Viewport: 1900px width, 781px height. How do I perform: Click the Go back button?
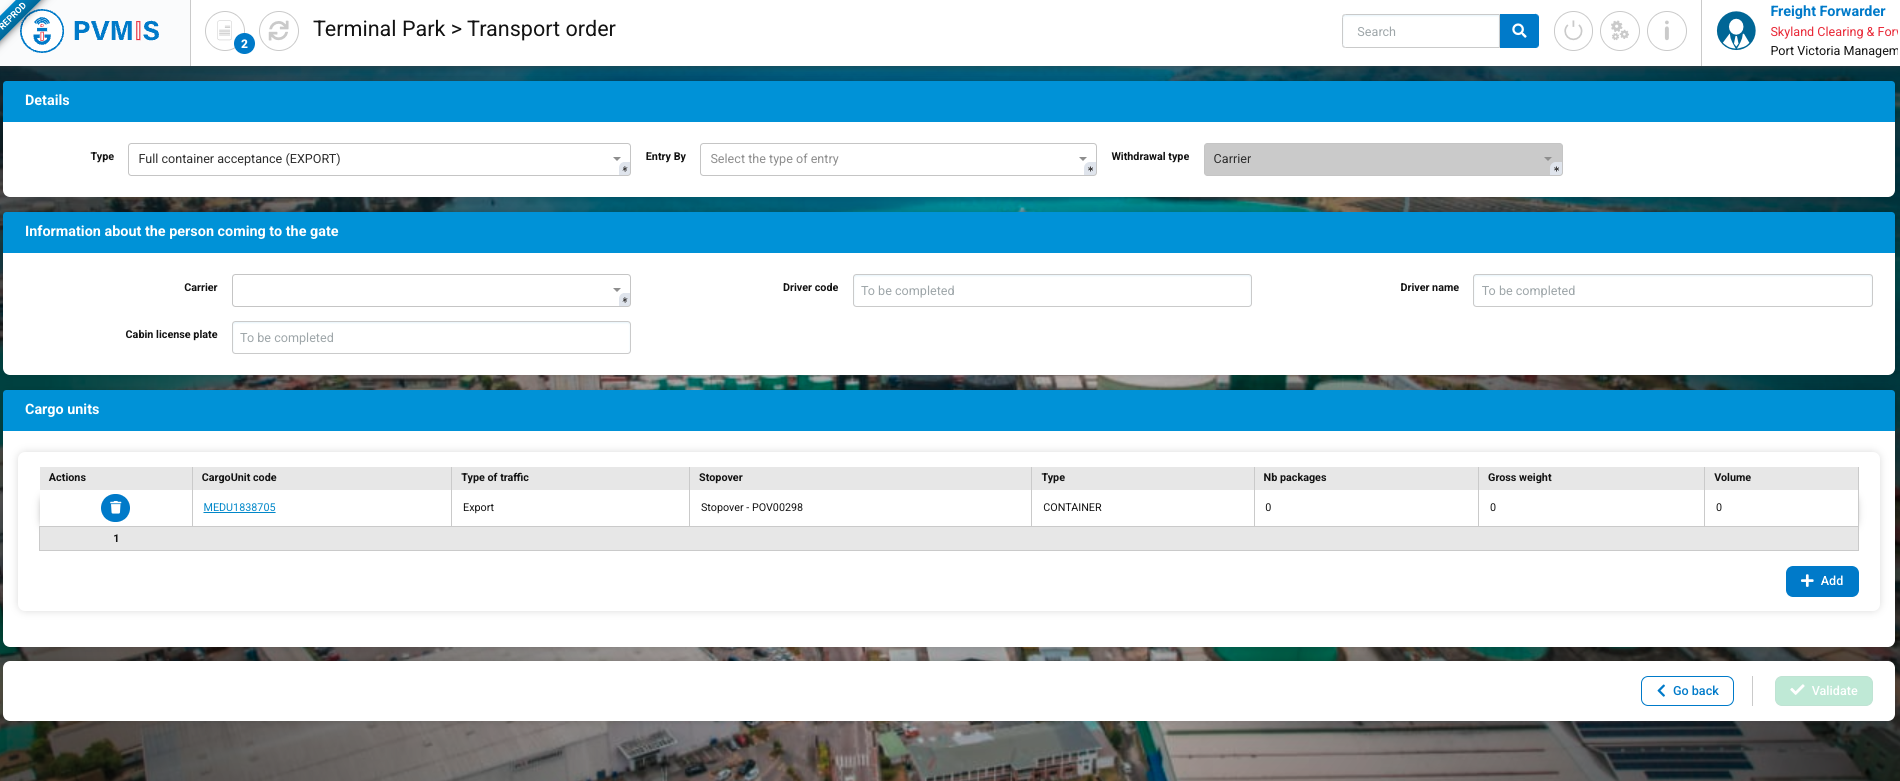(x=1687, y=691)
